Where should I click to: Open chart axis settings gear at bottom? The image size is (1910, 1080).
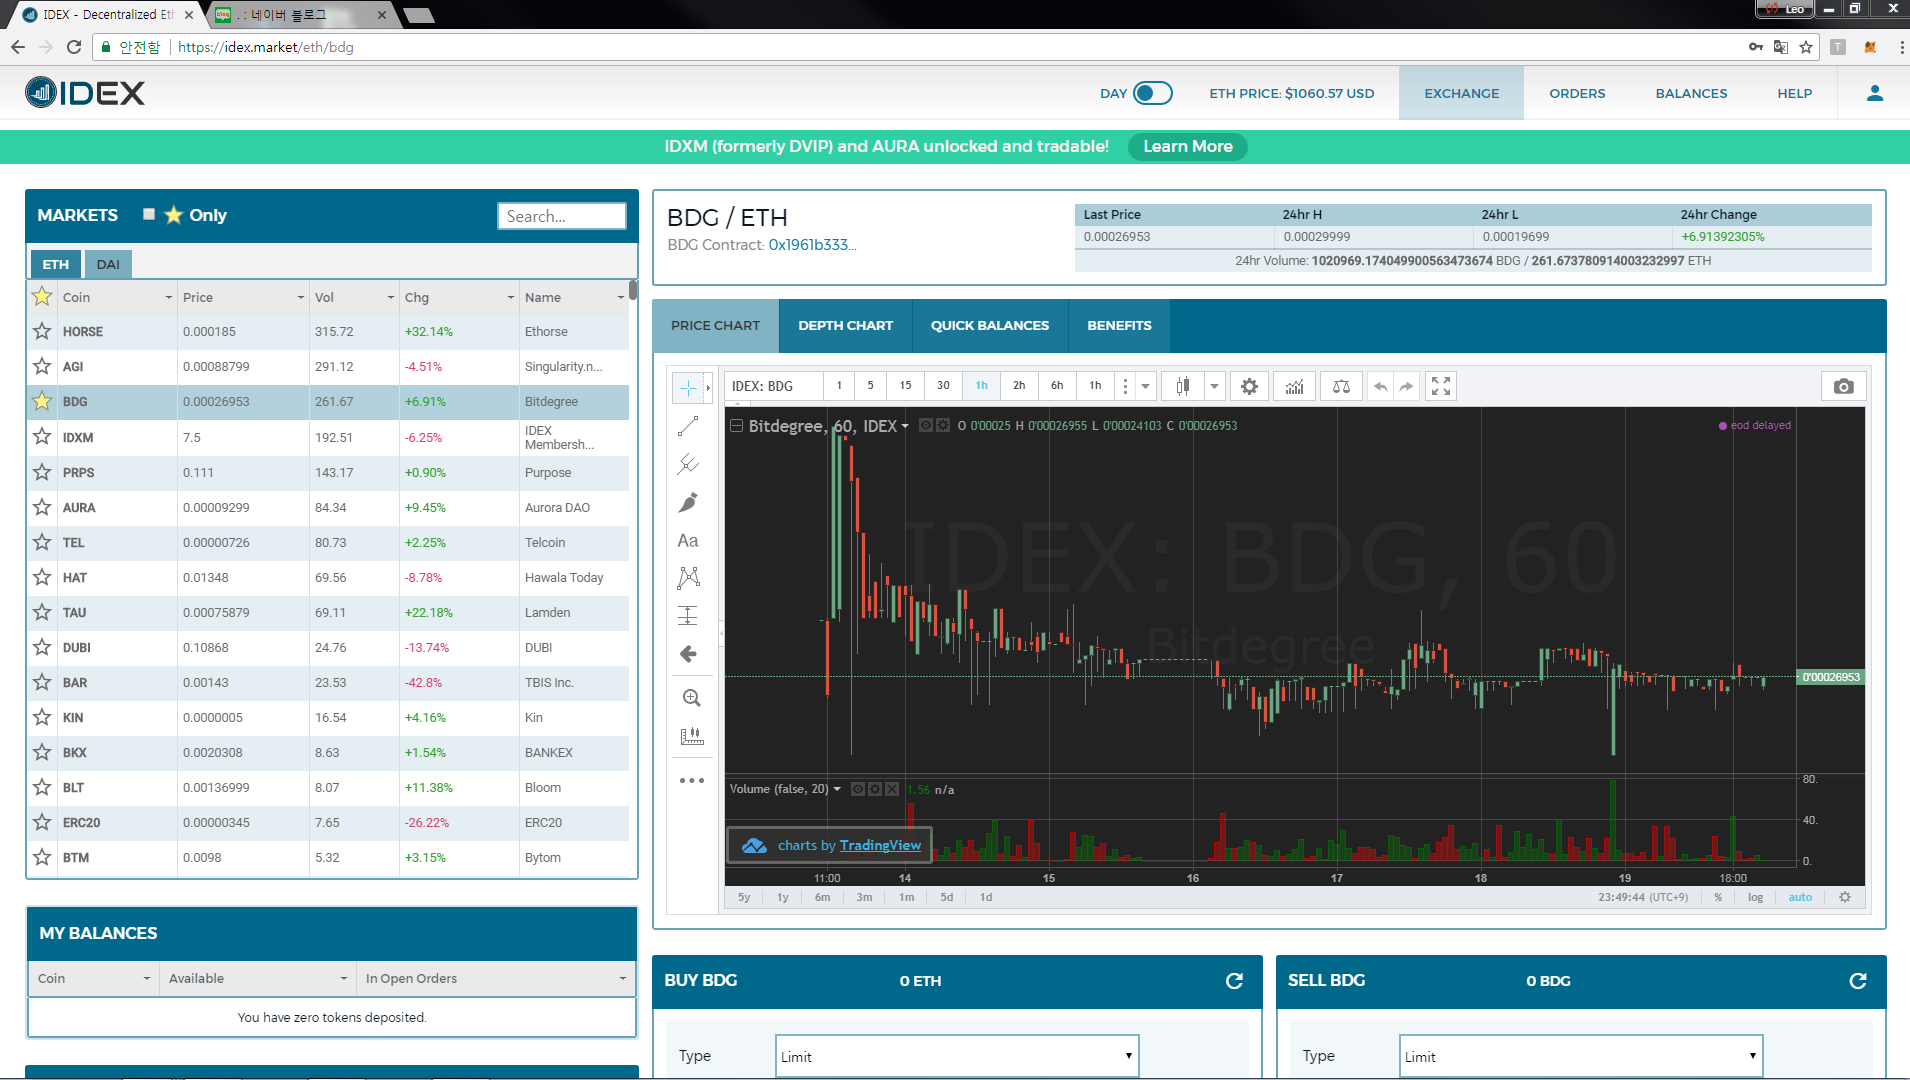[x=1845, y=897]
